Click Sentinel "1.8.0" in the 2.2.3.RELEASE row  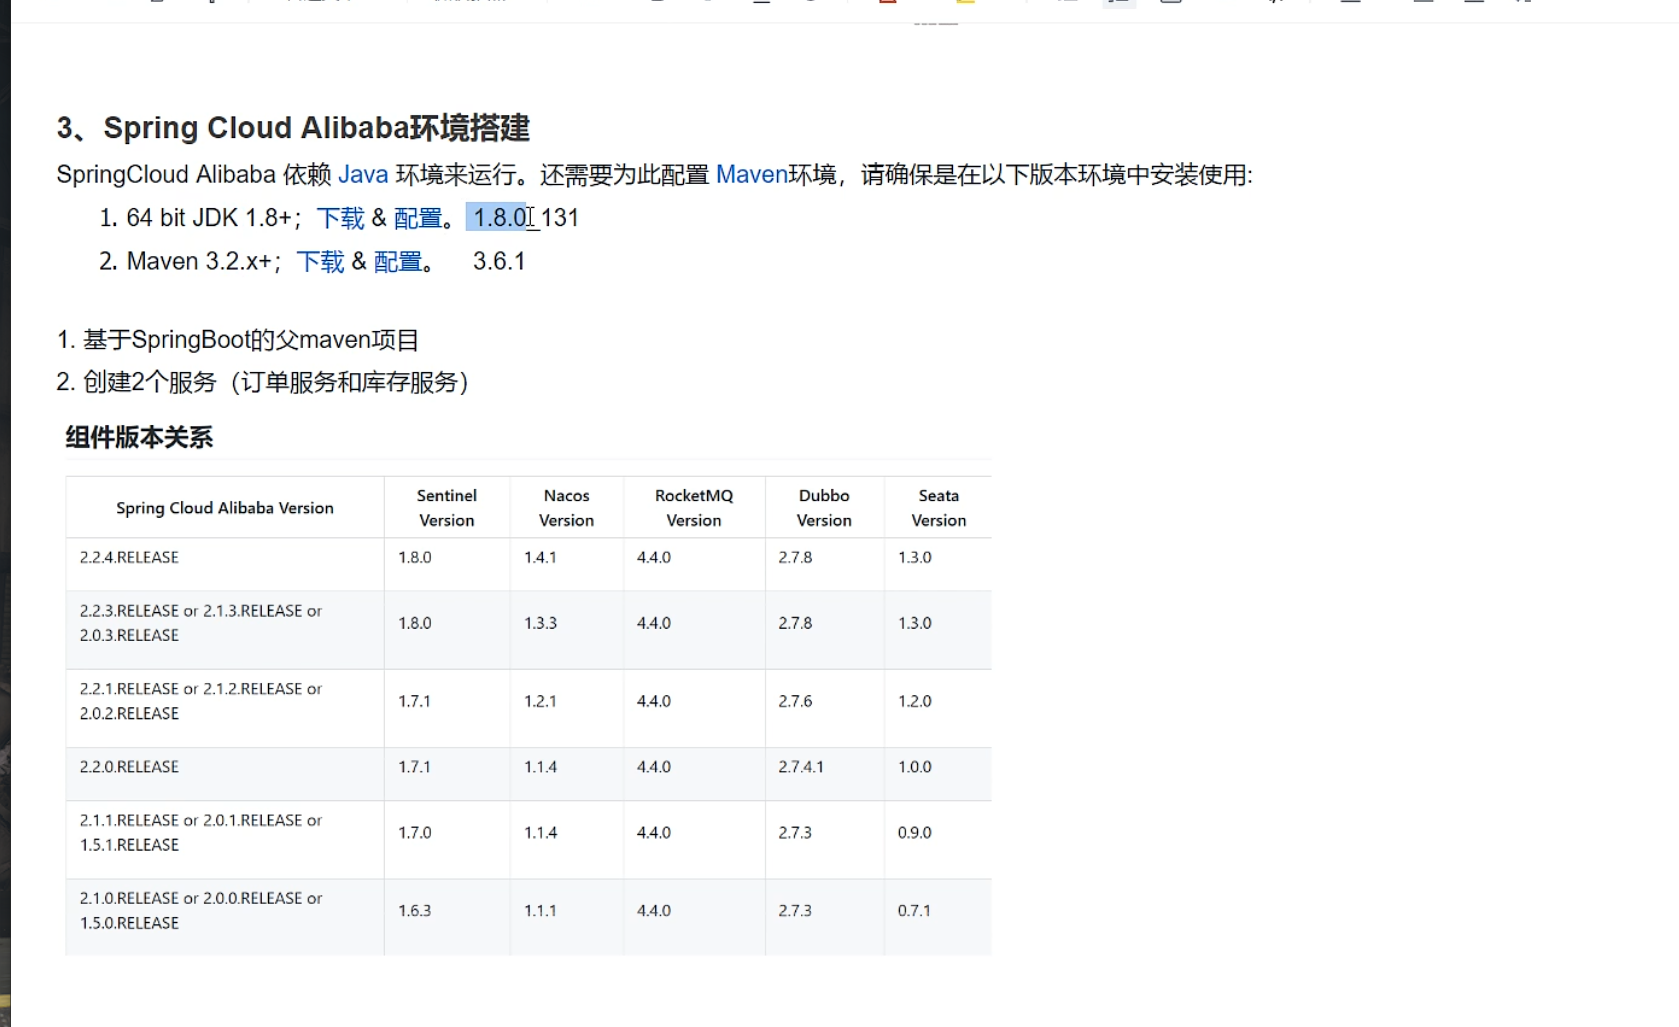point(415,623)
